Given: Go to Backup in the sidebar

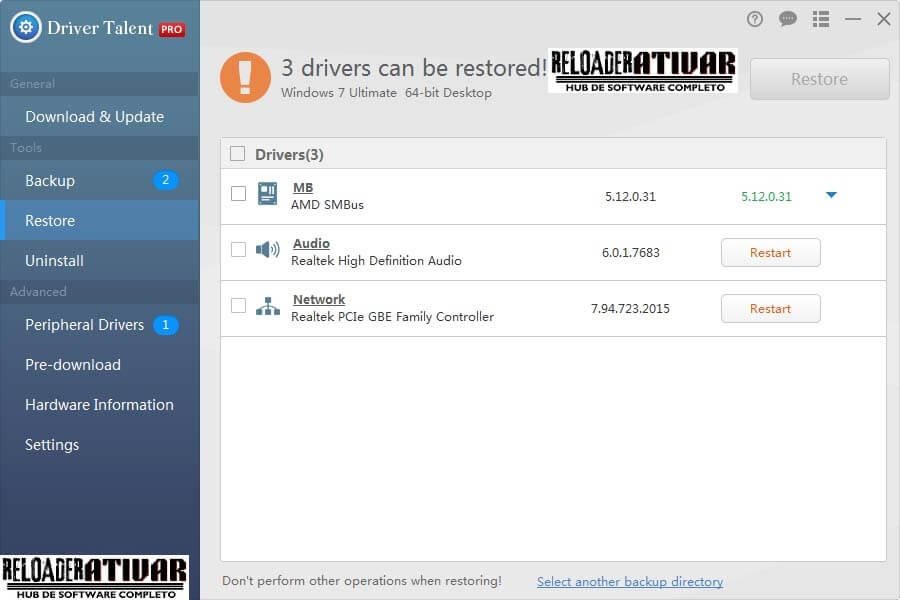Looking at the screenshot, I should click(100, 180).
